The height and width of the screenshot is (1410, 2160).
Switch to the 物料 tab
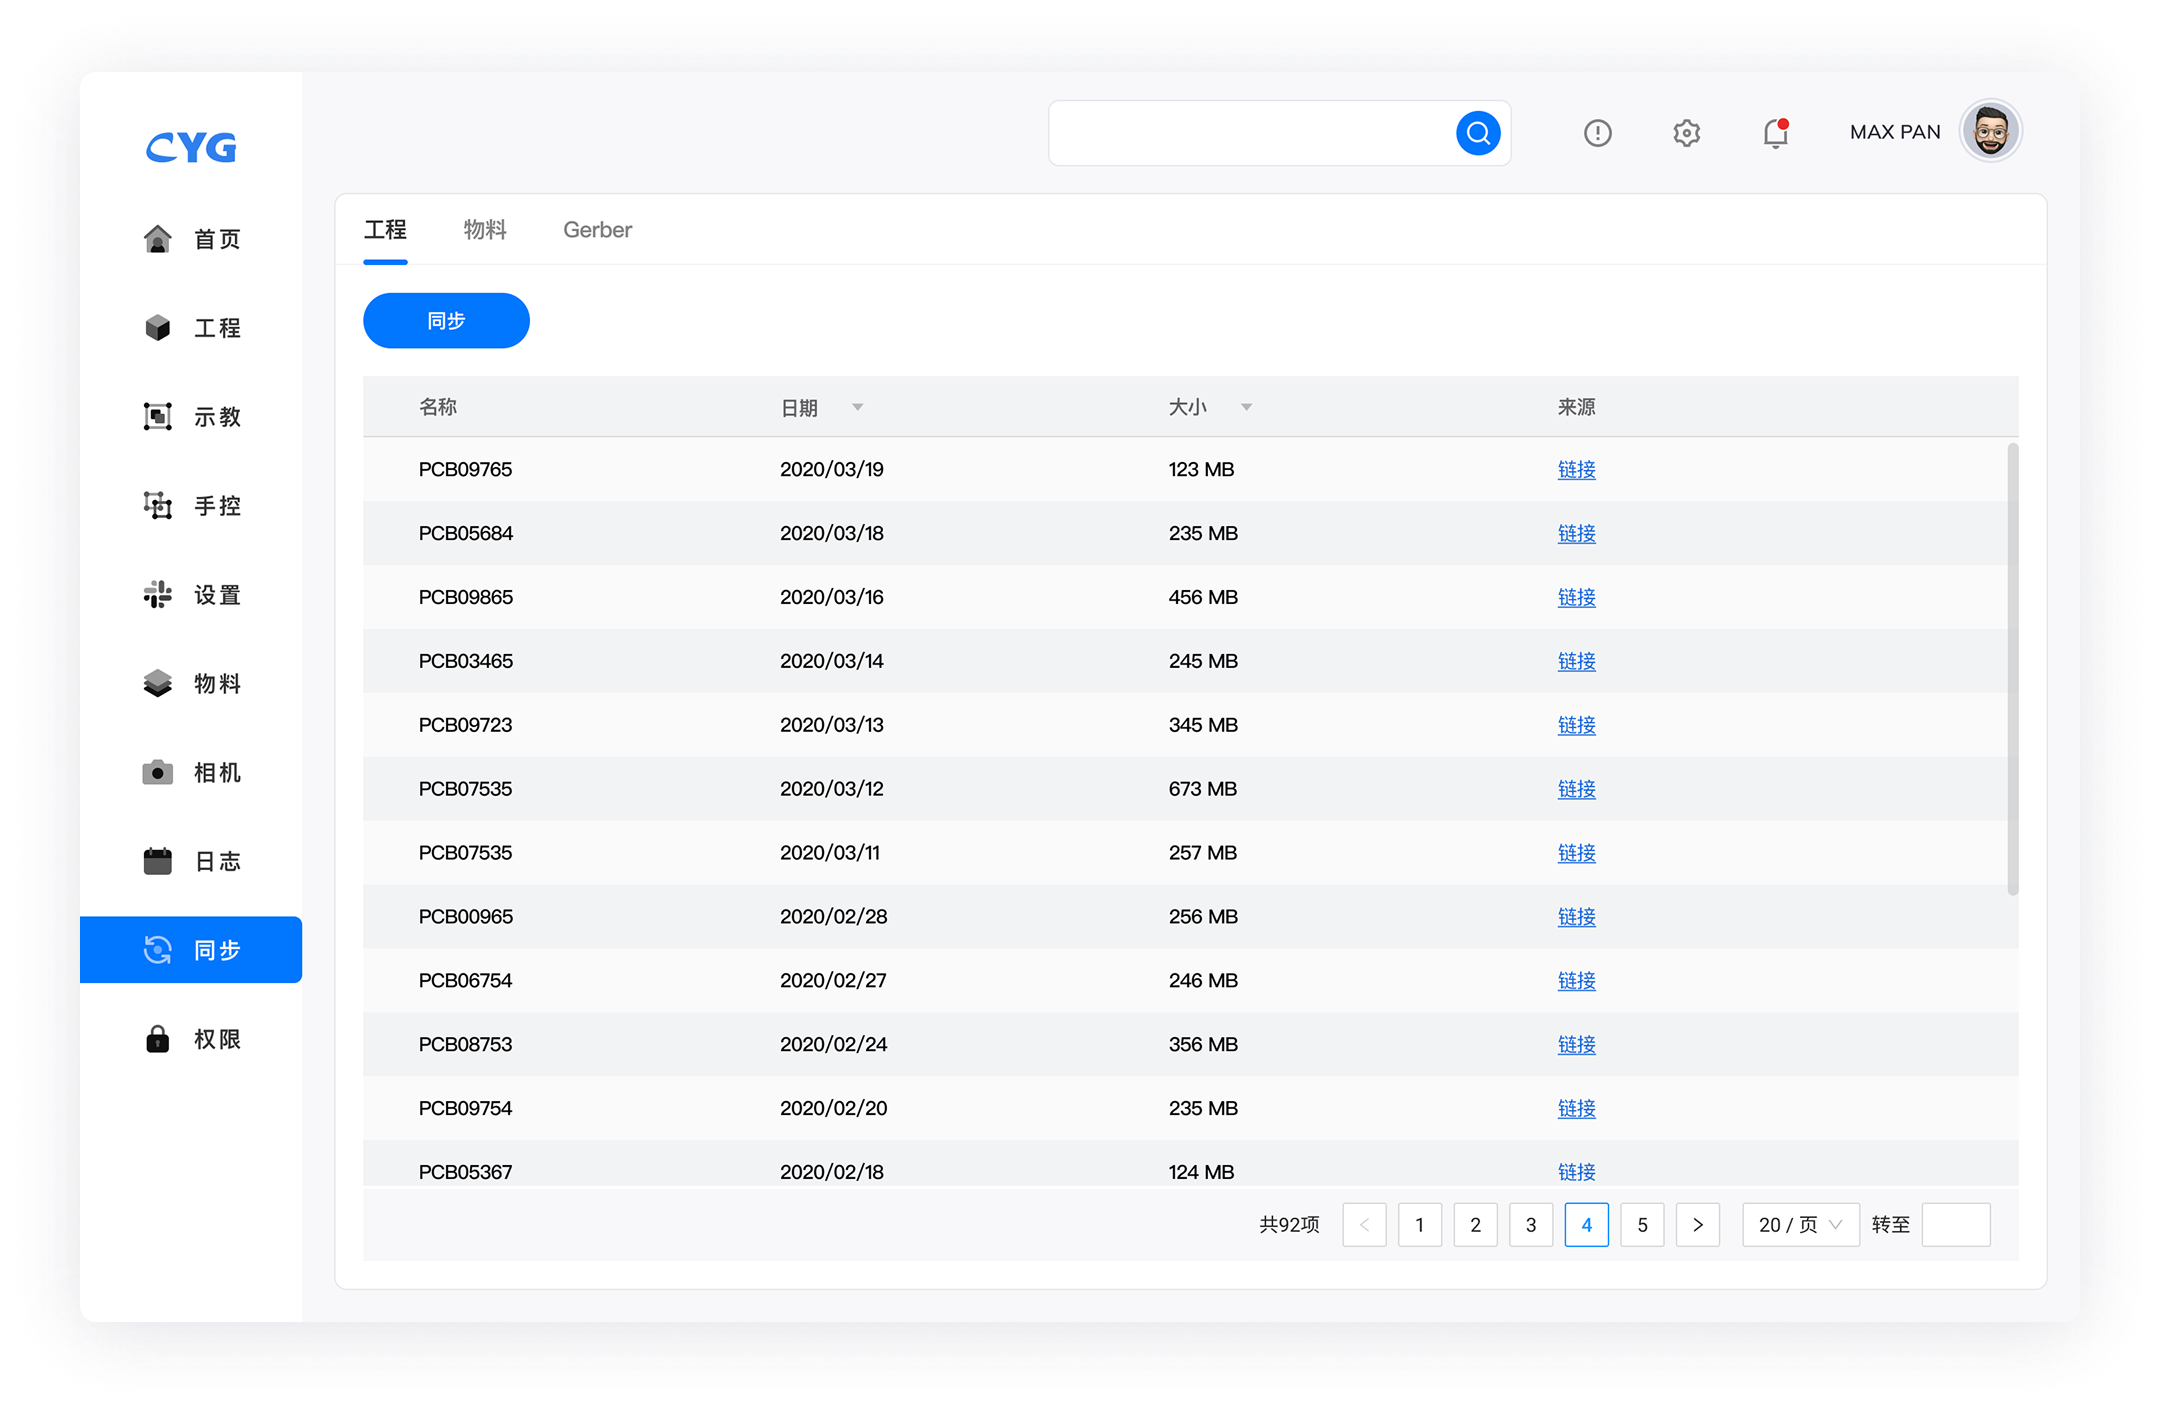(x=485, y=230)
